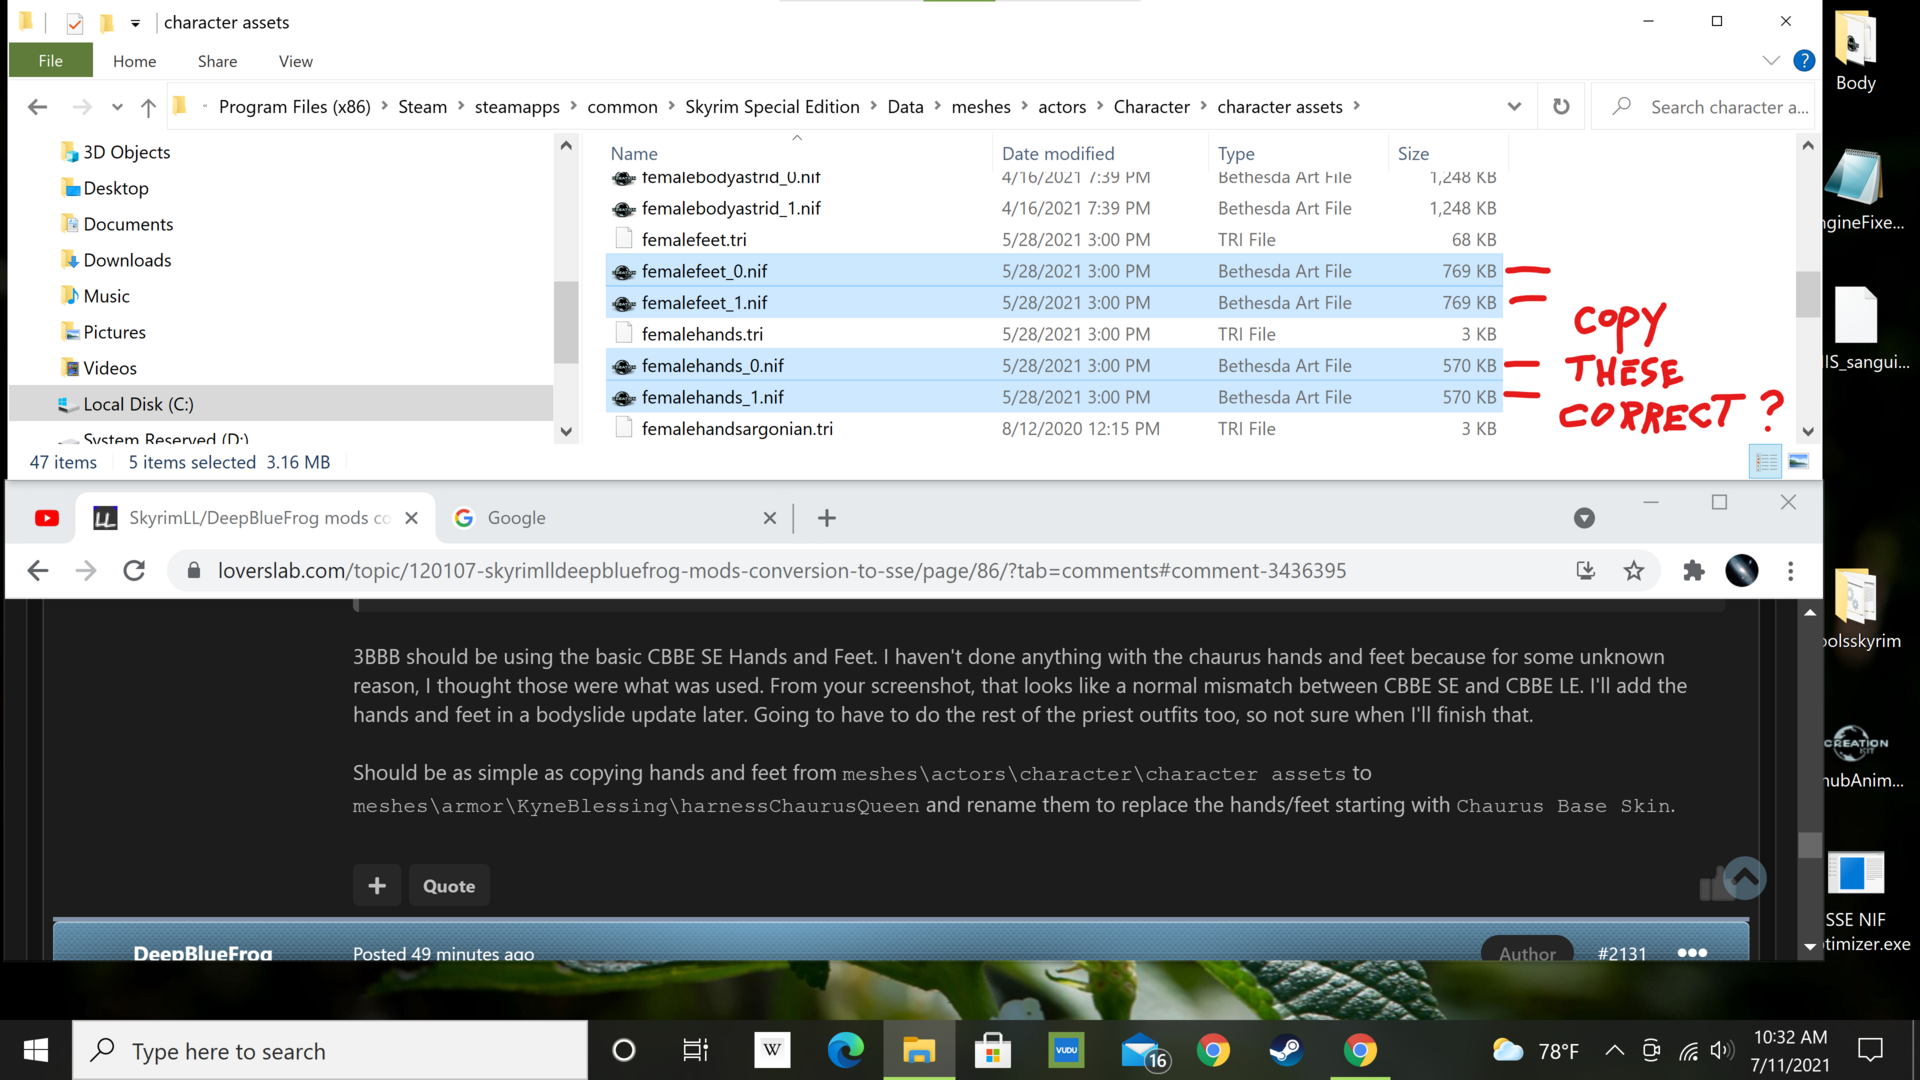Open Chrome profile avatar

(x=1742, y=571)
